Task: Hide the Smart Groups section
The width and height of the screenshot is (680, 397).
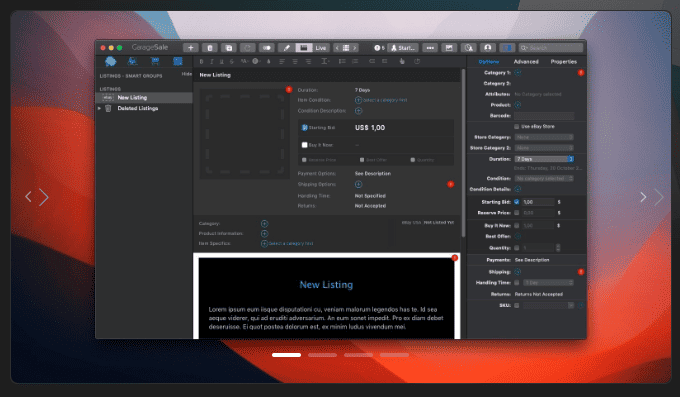Action: (x=186, y=74)
